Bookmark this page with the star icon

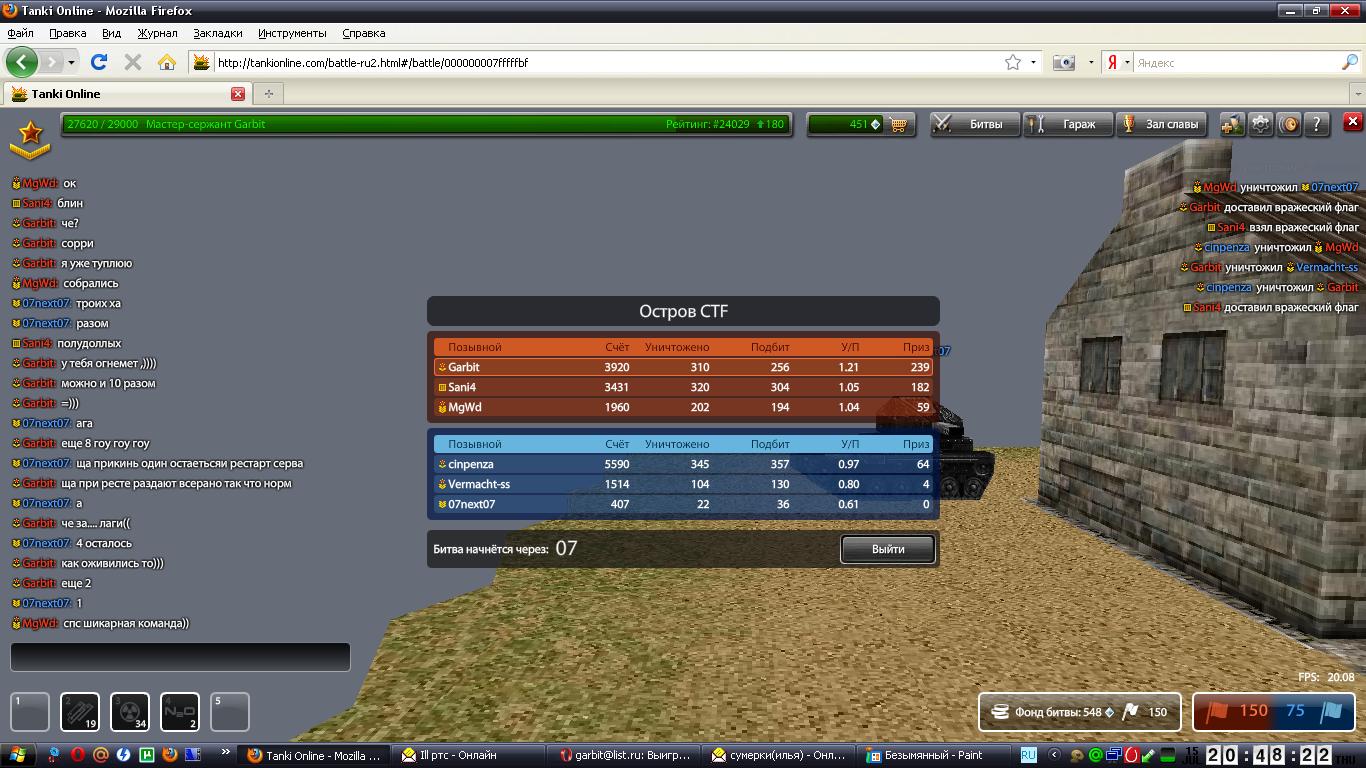(1013, 62)
